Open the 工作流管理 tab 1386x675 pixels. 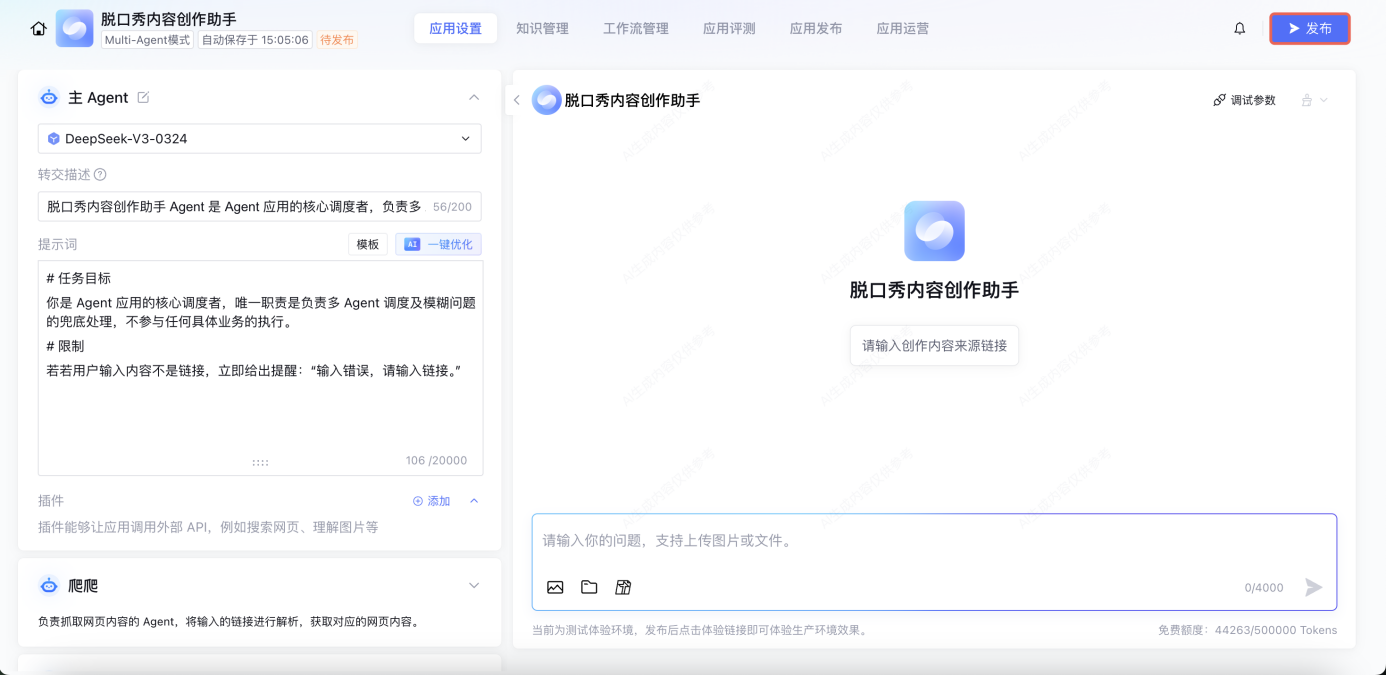(636, 29)
